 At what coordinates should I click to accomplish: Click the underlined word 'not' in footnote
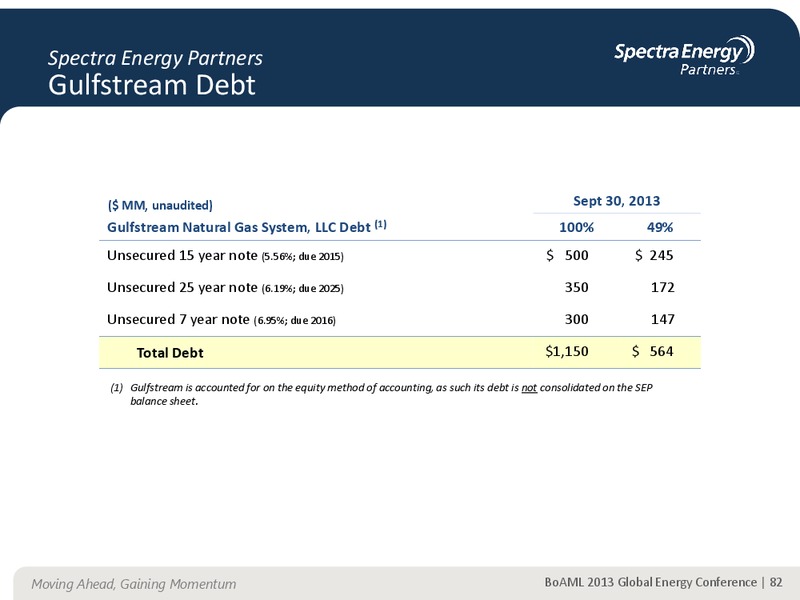[529, 387]
